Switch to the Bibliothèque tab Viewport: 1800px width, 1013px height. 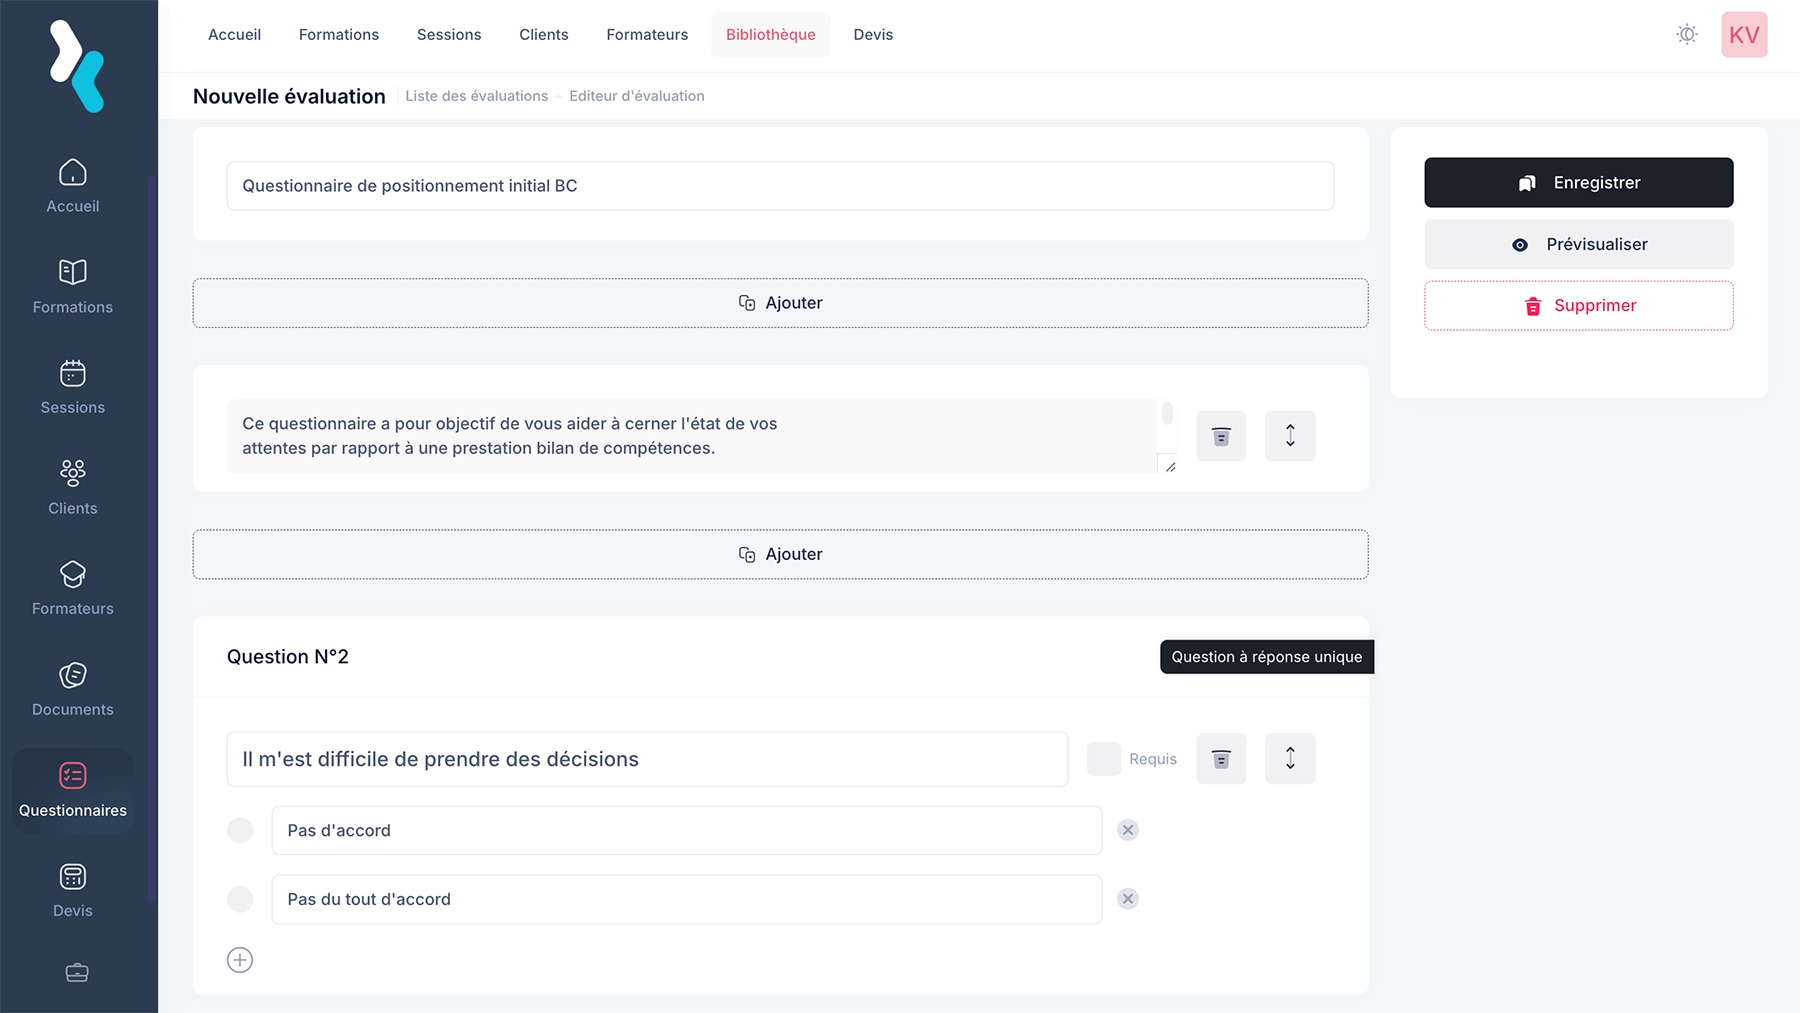pyautogui.click(x=770, y=35)
